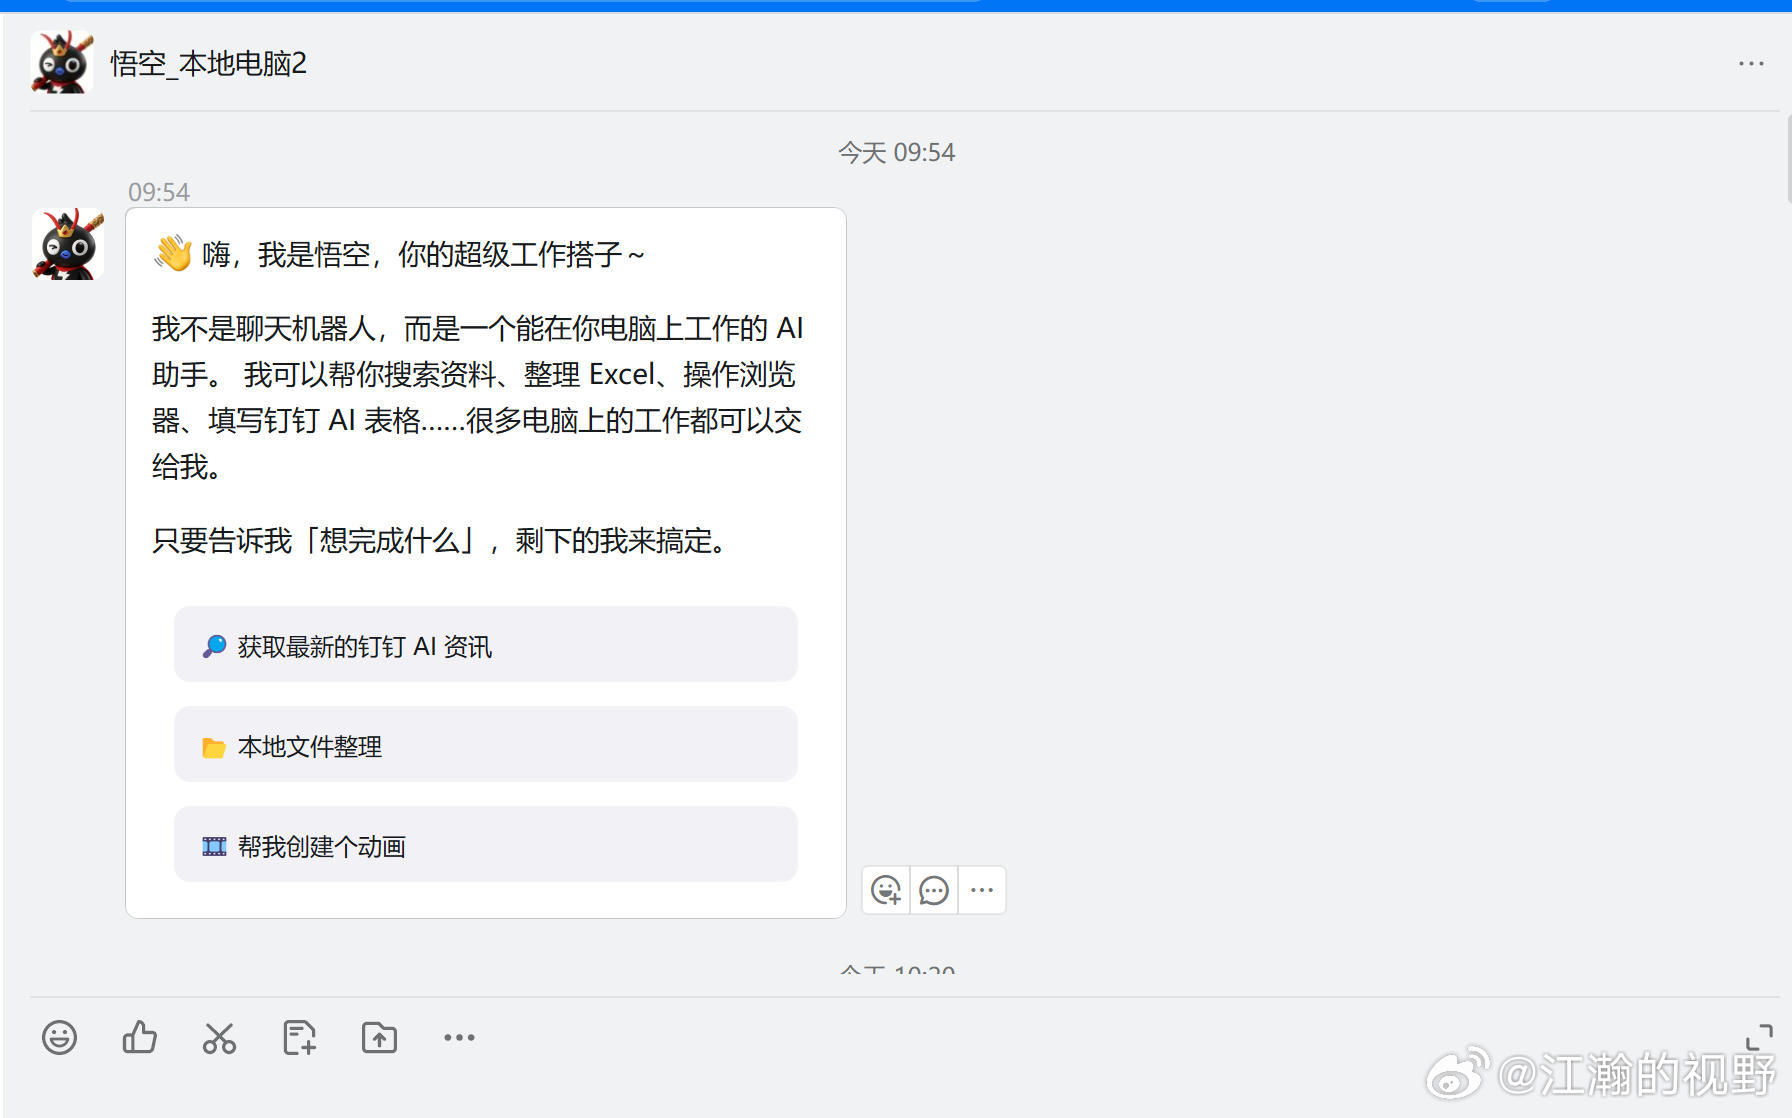The width and height of the screenshot is (1792, 1118).
Task: Click the magnifier icon on AI news suggestion
Action: [212, 645]
